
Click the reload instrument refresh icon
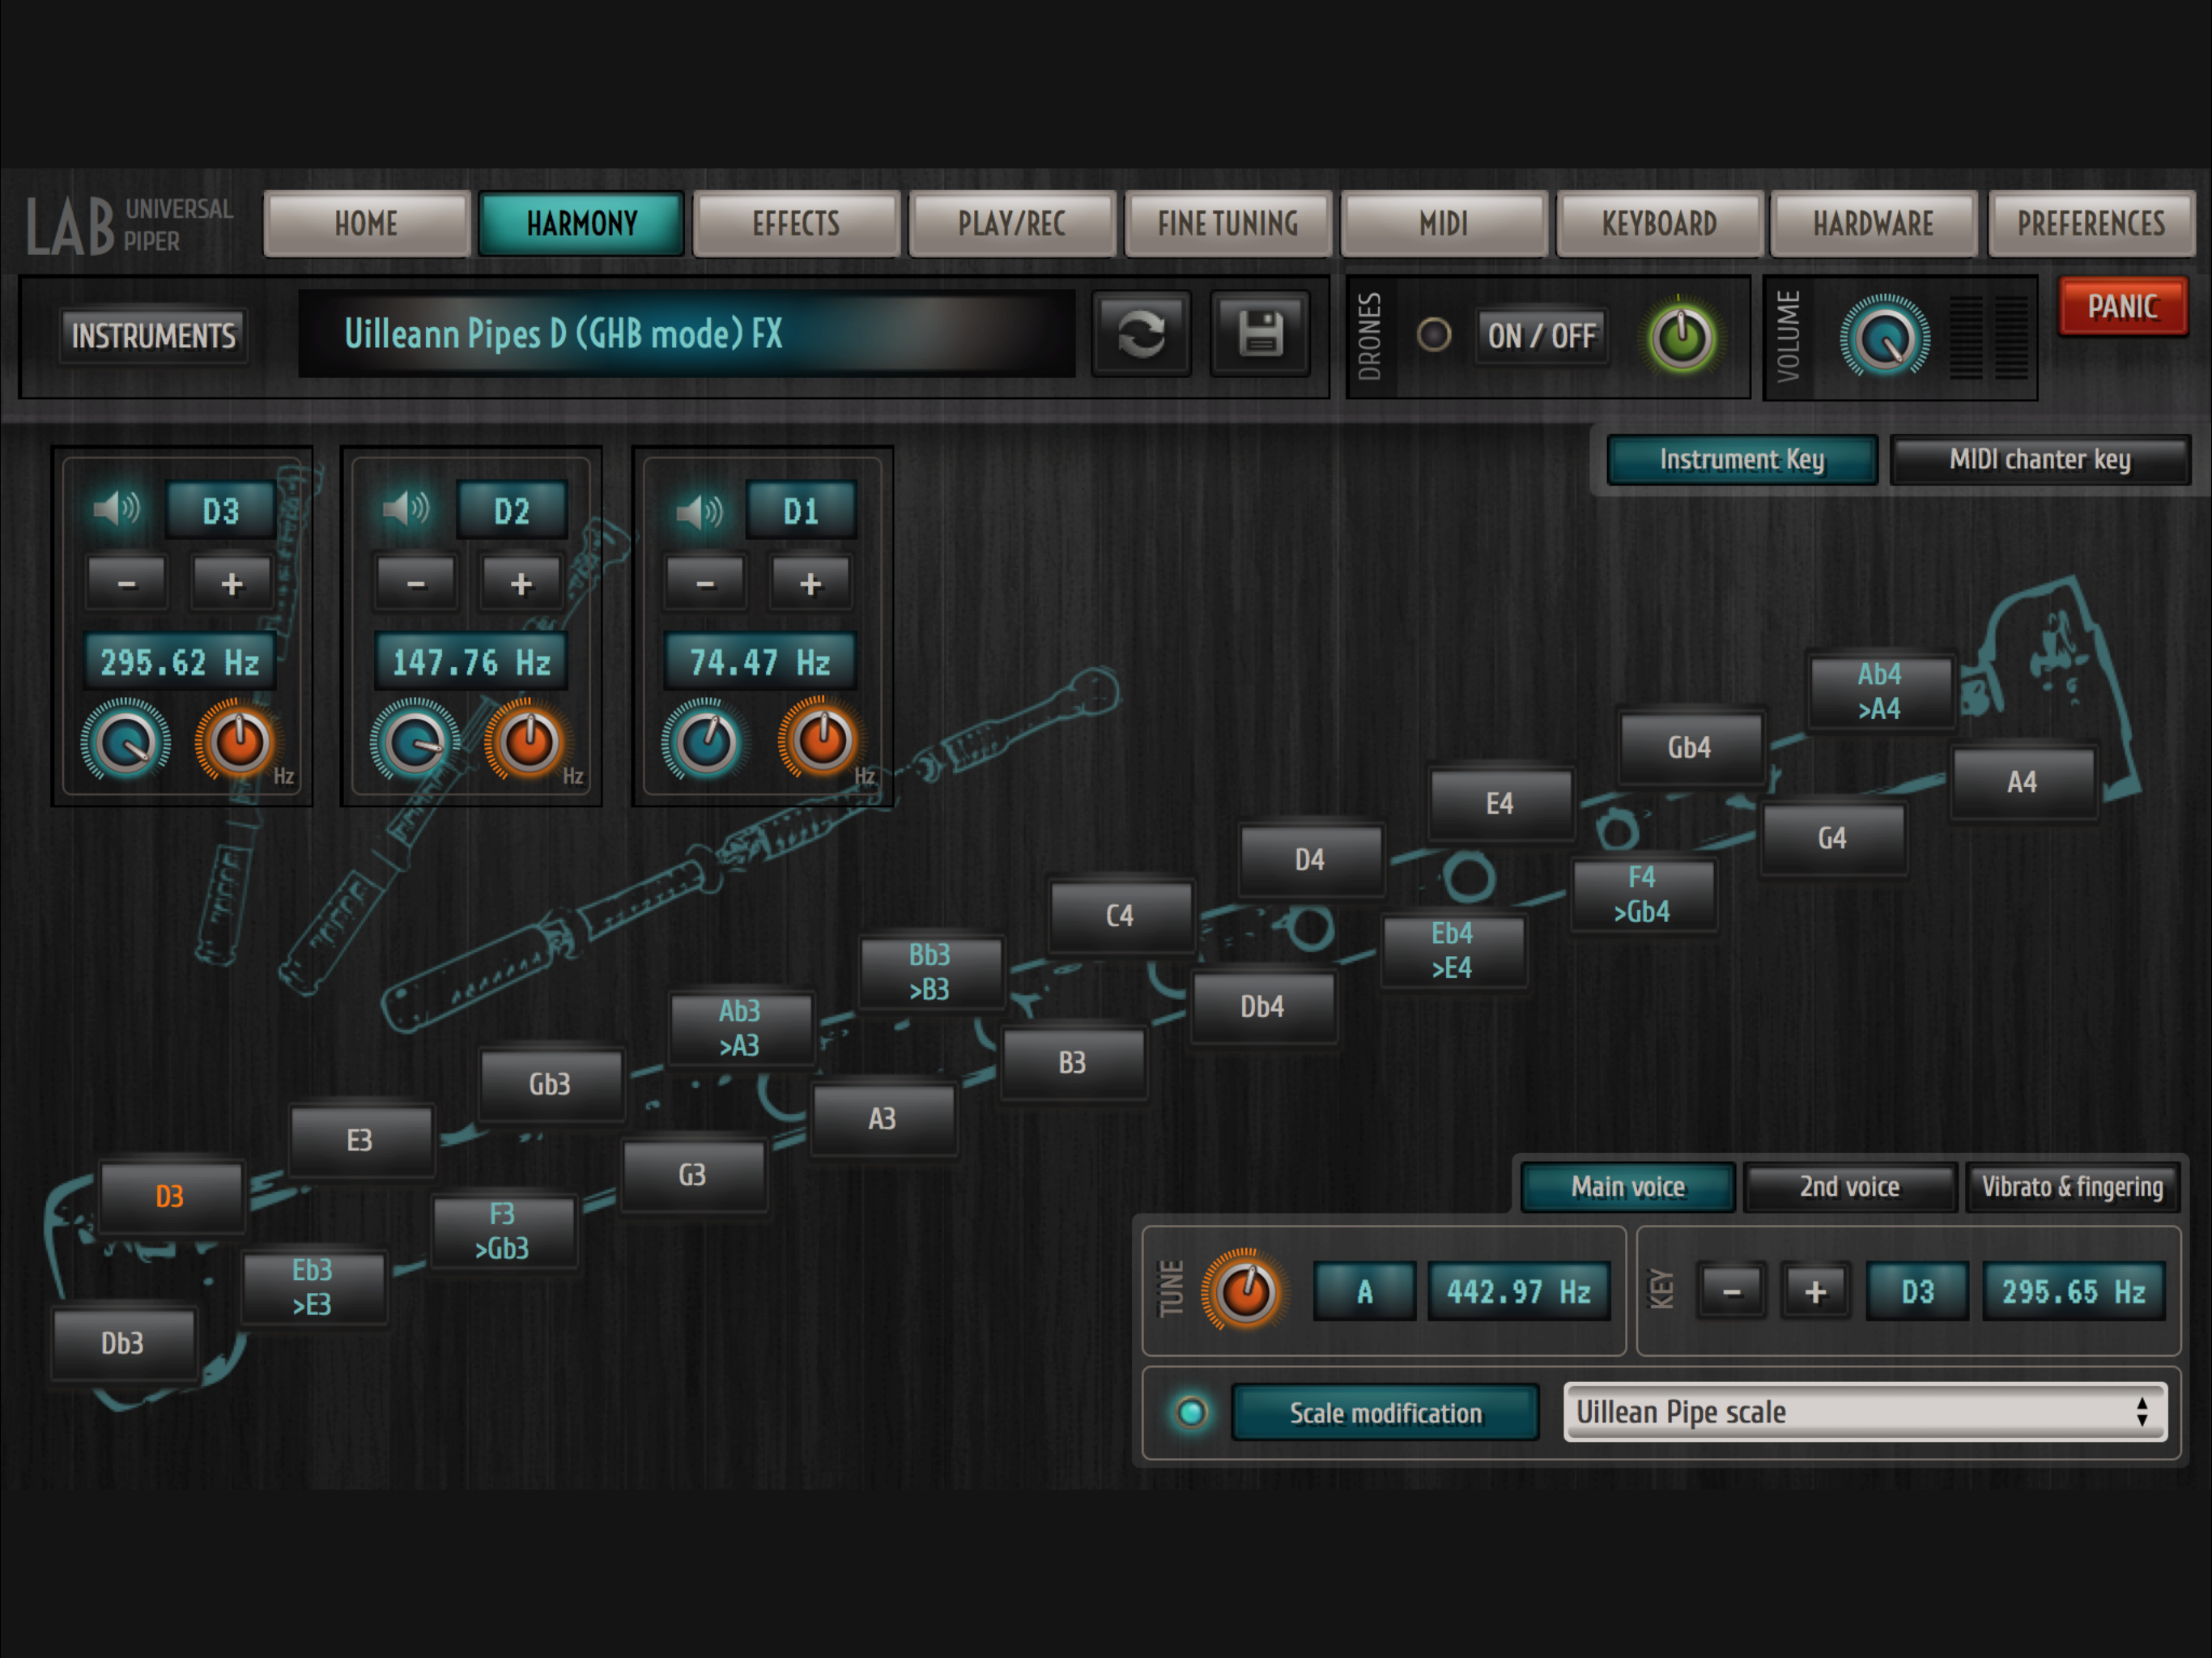[1141, 334]
